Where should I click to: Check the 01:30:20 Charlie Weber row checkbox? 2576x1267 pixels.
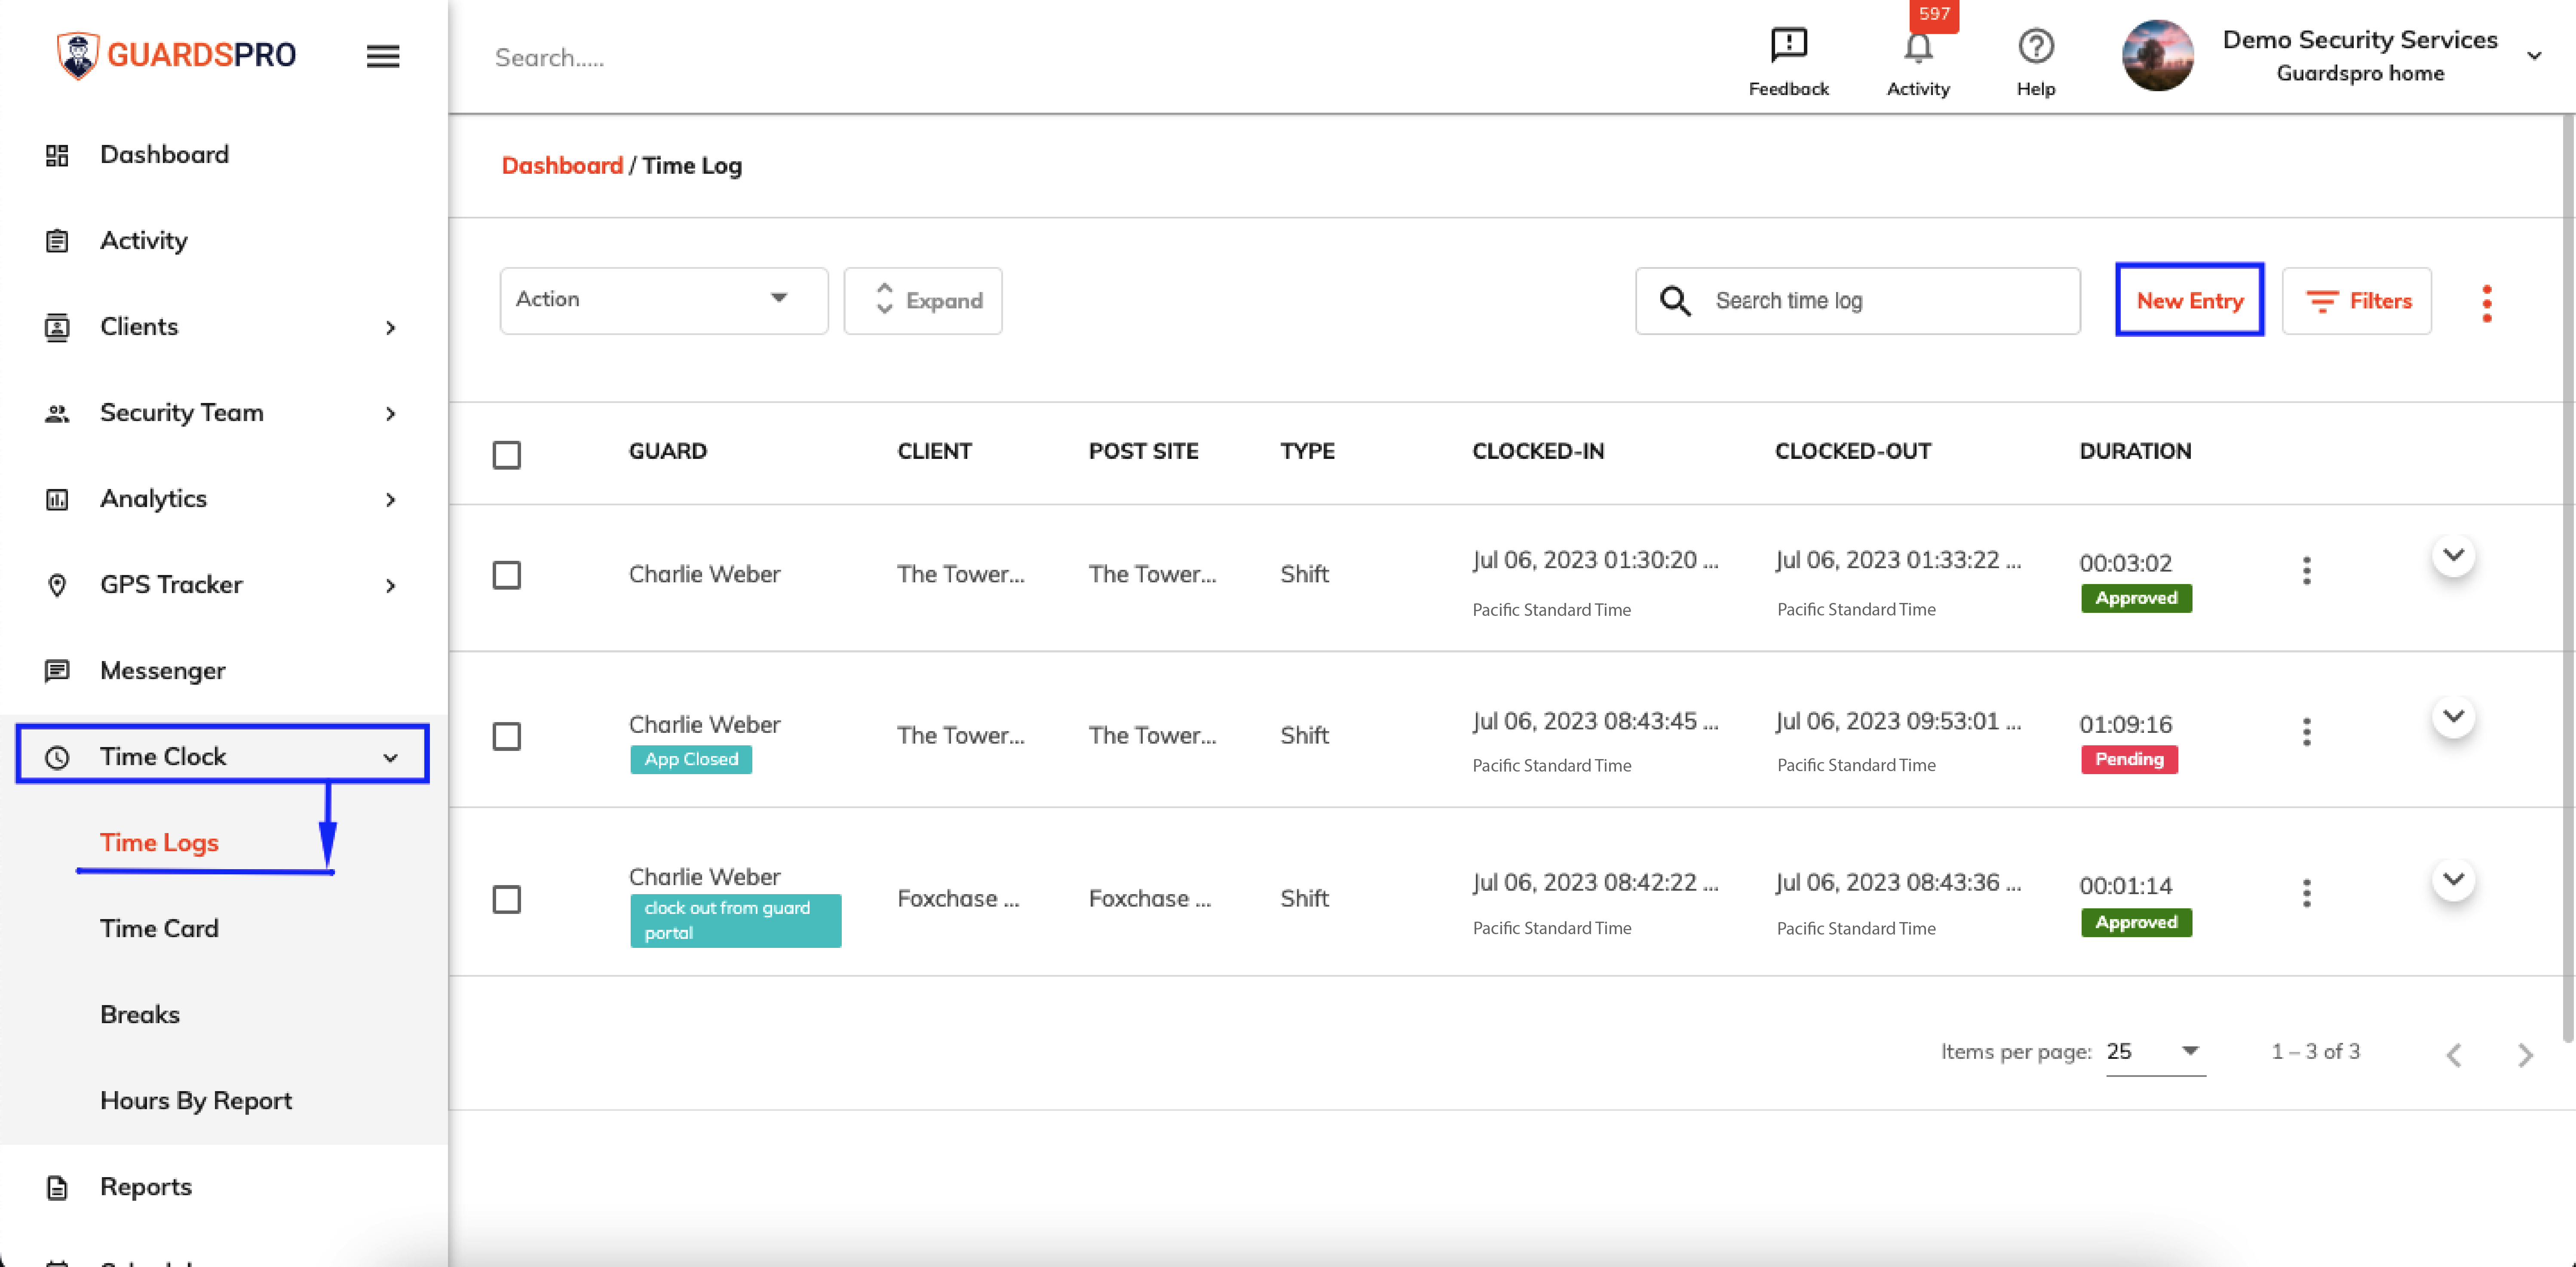point(507,575)
